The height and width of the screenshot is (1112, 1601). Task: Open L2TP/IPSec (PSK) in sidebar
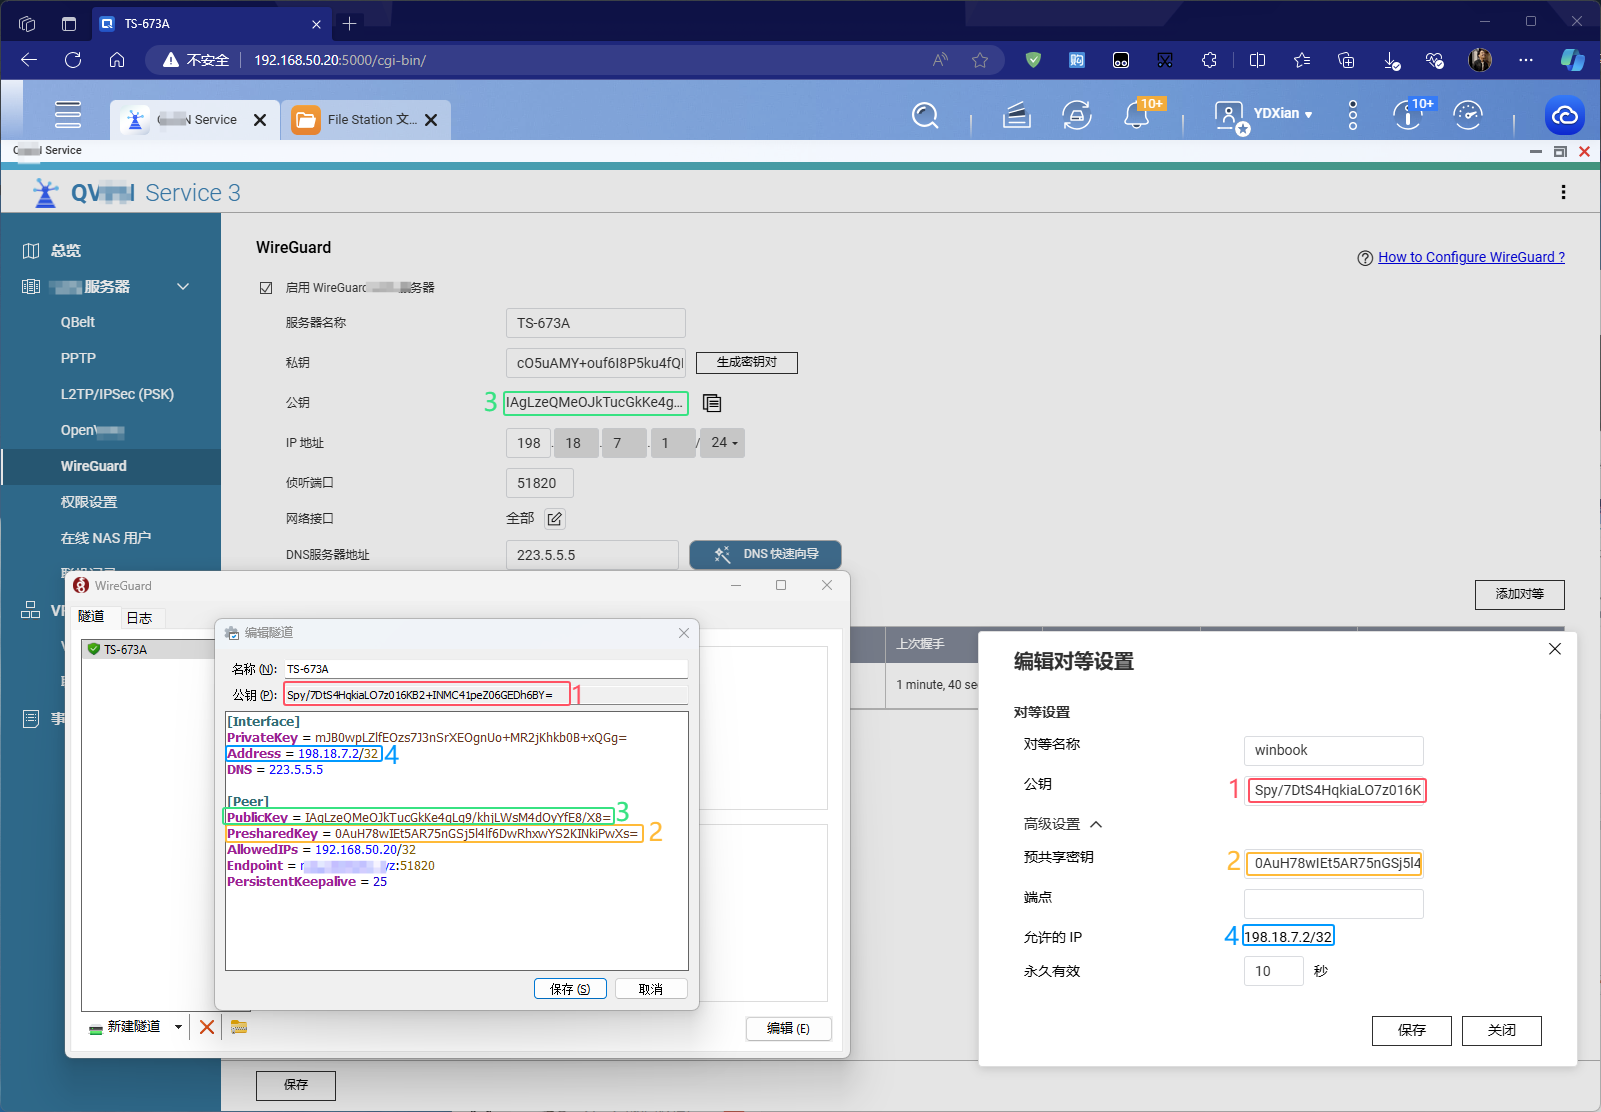point(117,394)
